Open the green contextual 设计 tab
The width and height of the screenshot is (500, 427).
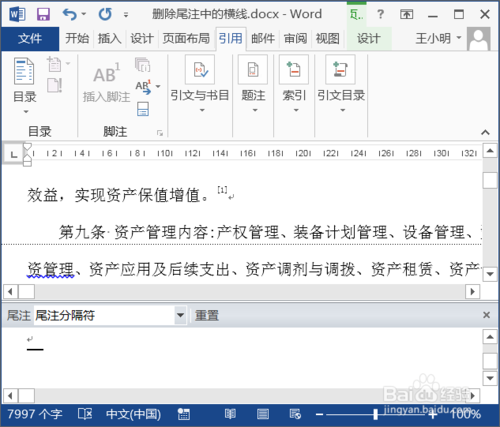[x=369, y=39]
